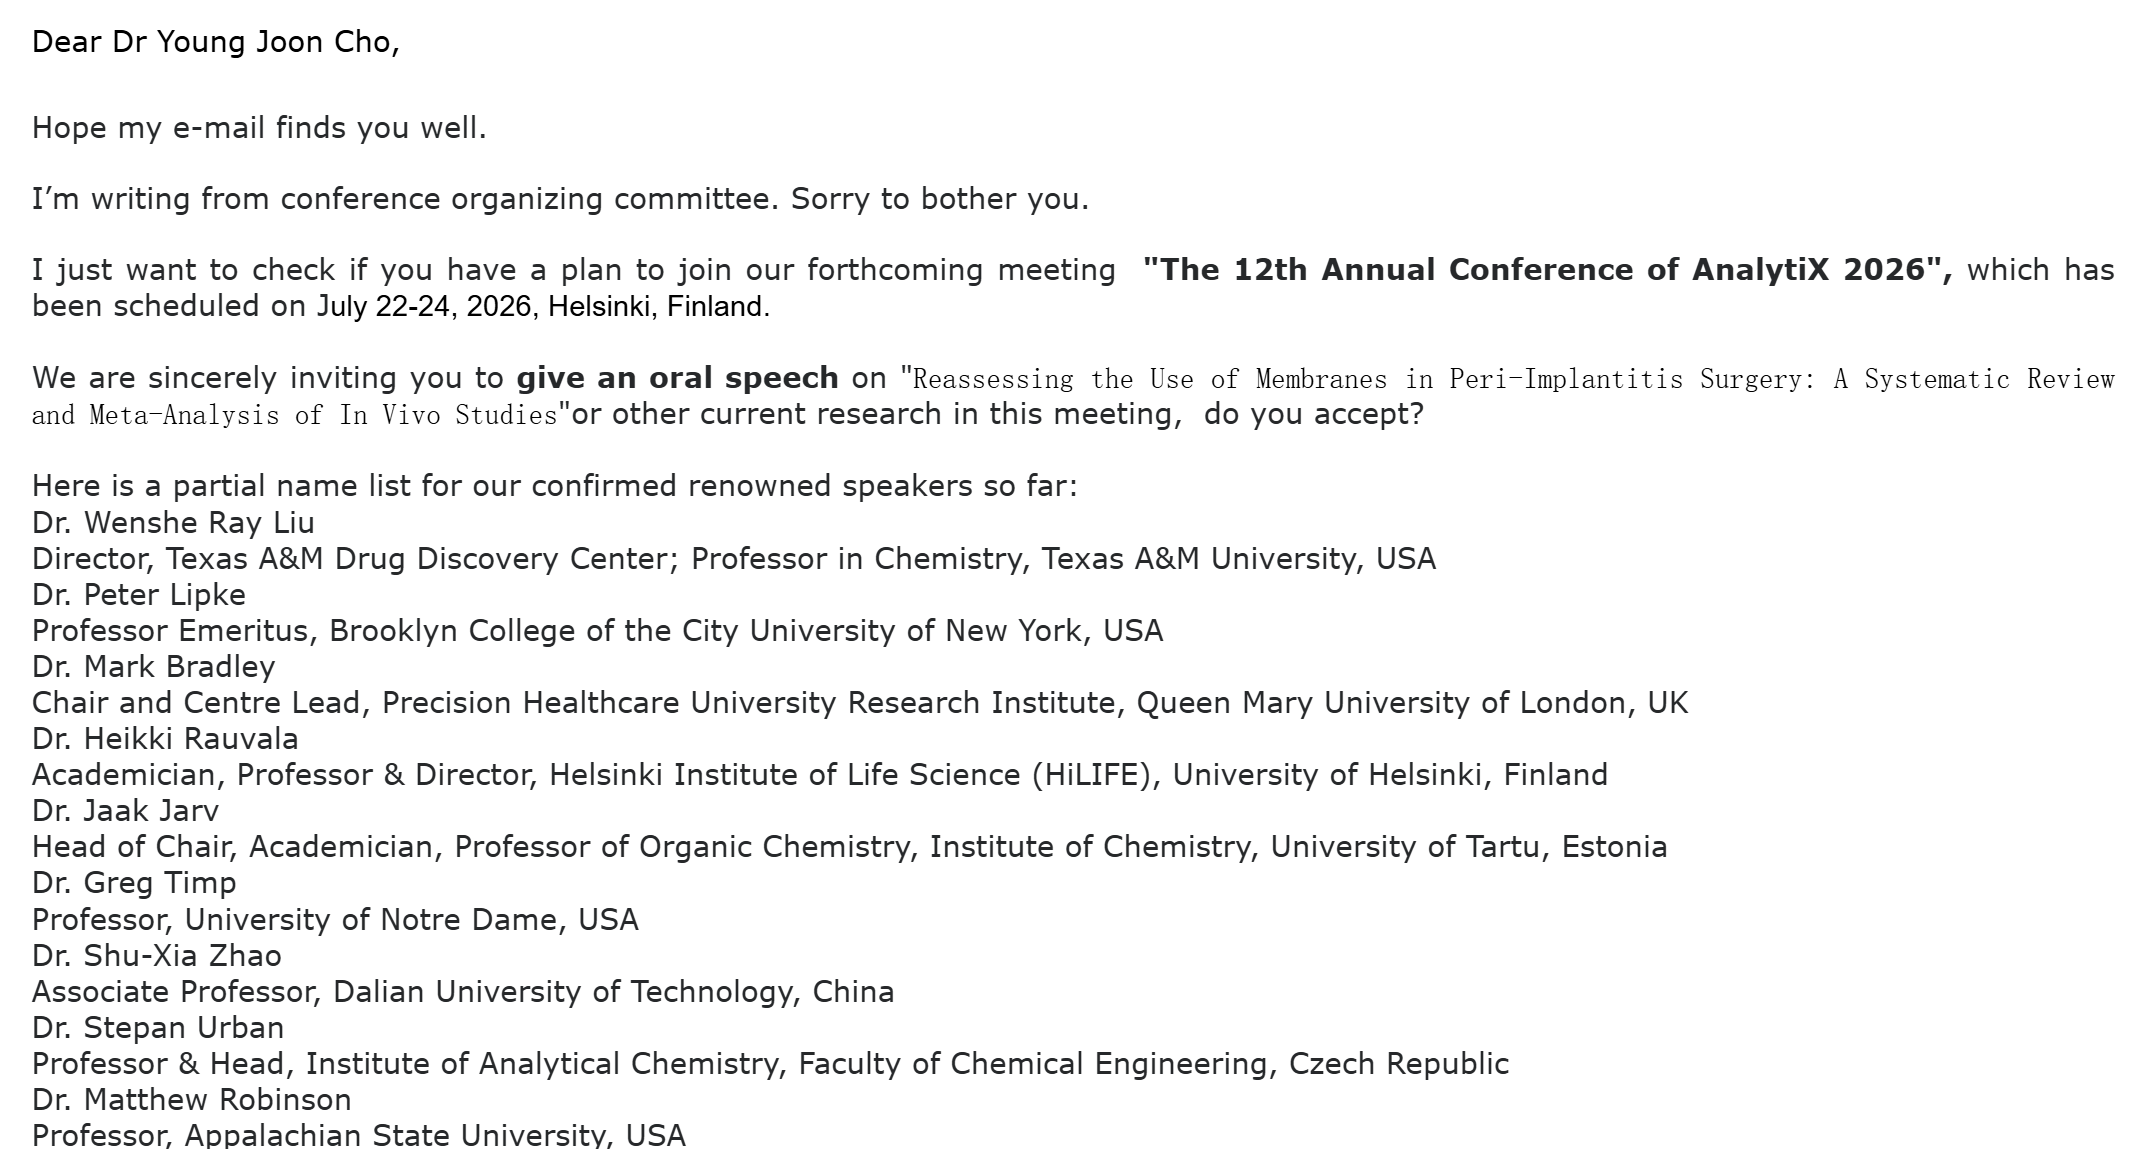Viewport: 2145px width, 1149px height.
Task: Click speaker name 'Dr. Heikki Rauvala'
Action: (x=165, y=738)
